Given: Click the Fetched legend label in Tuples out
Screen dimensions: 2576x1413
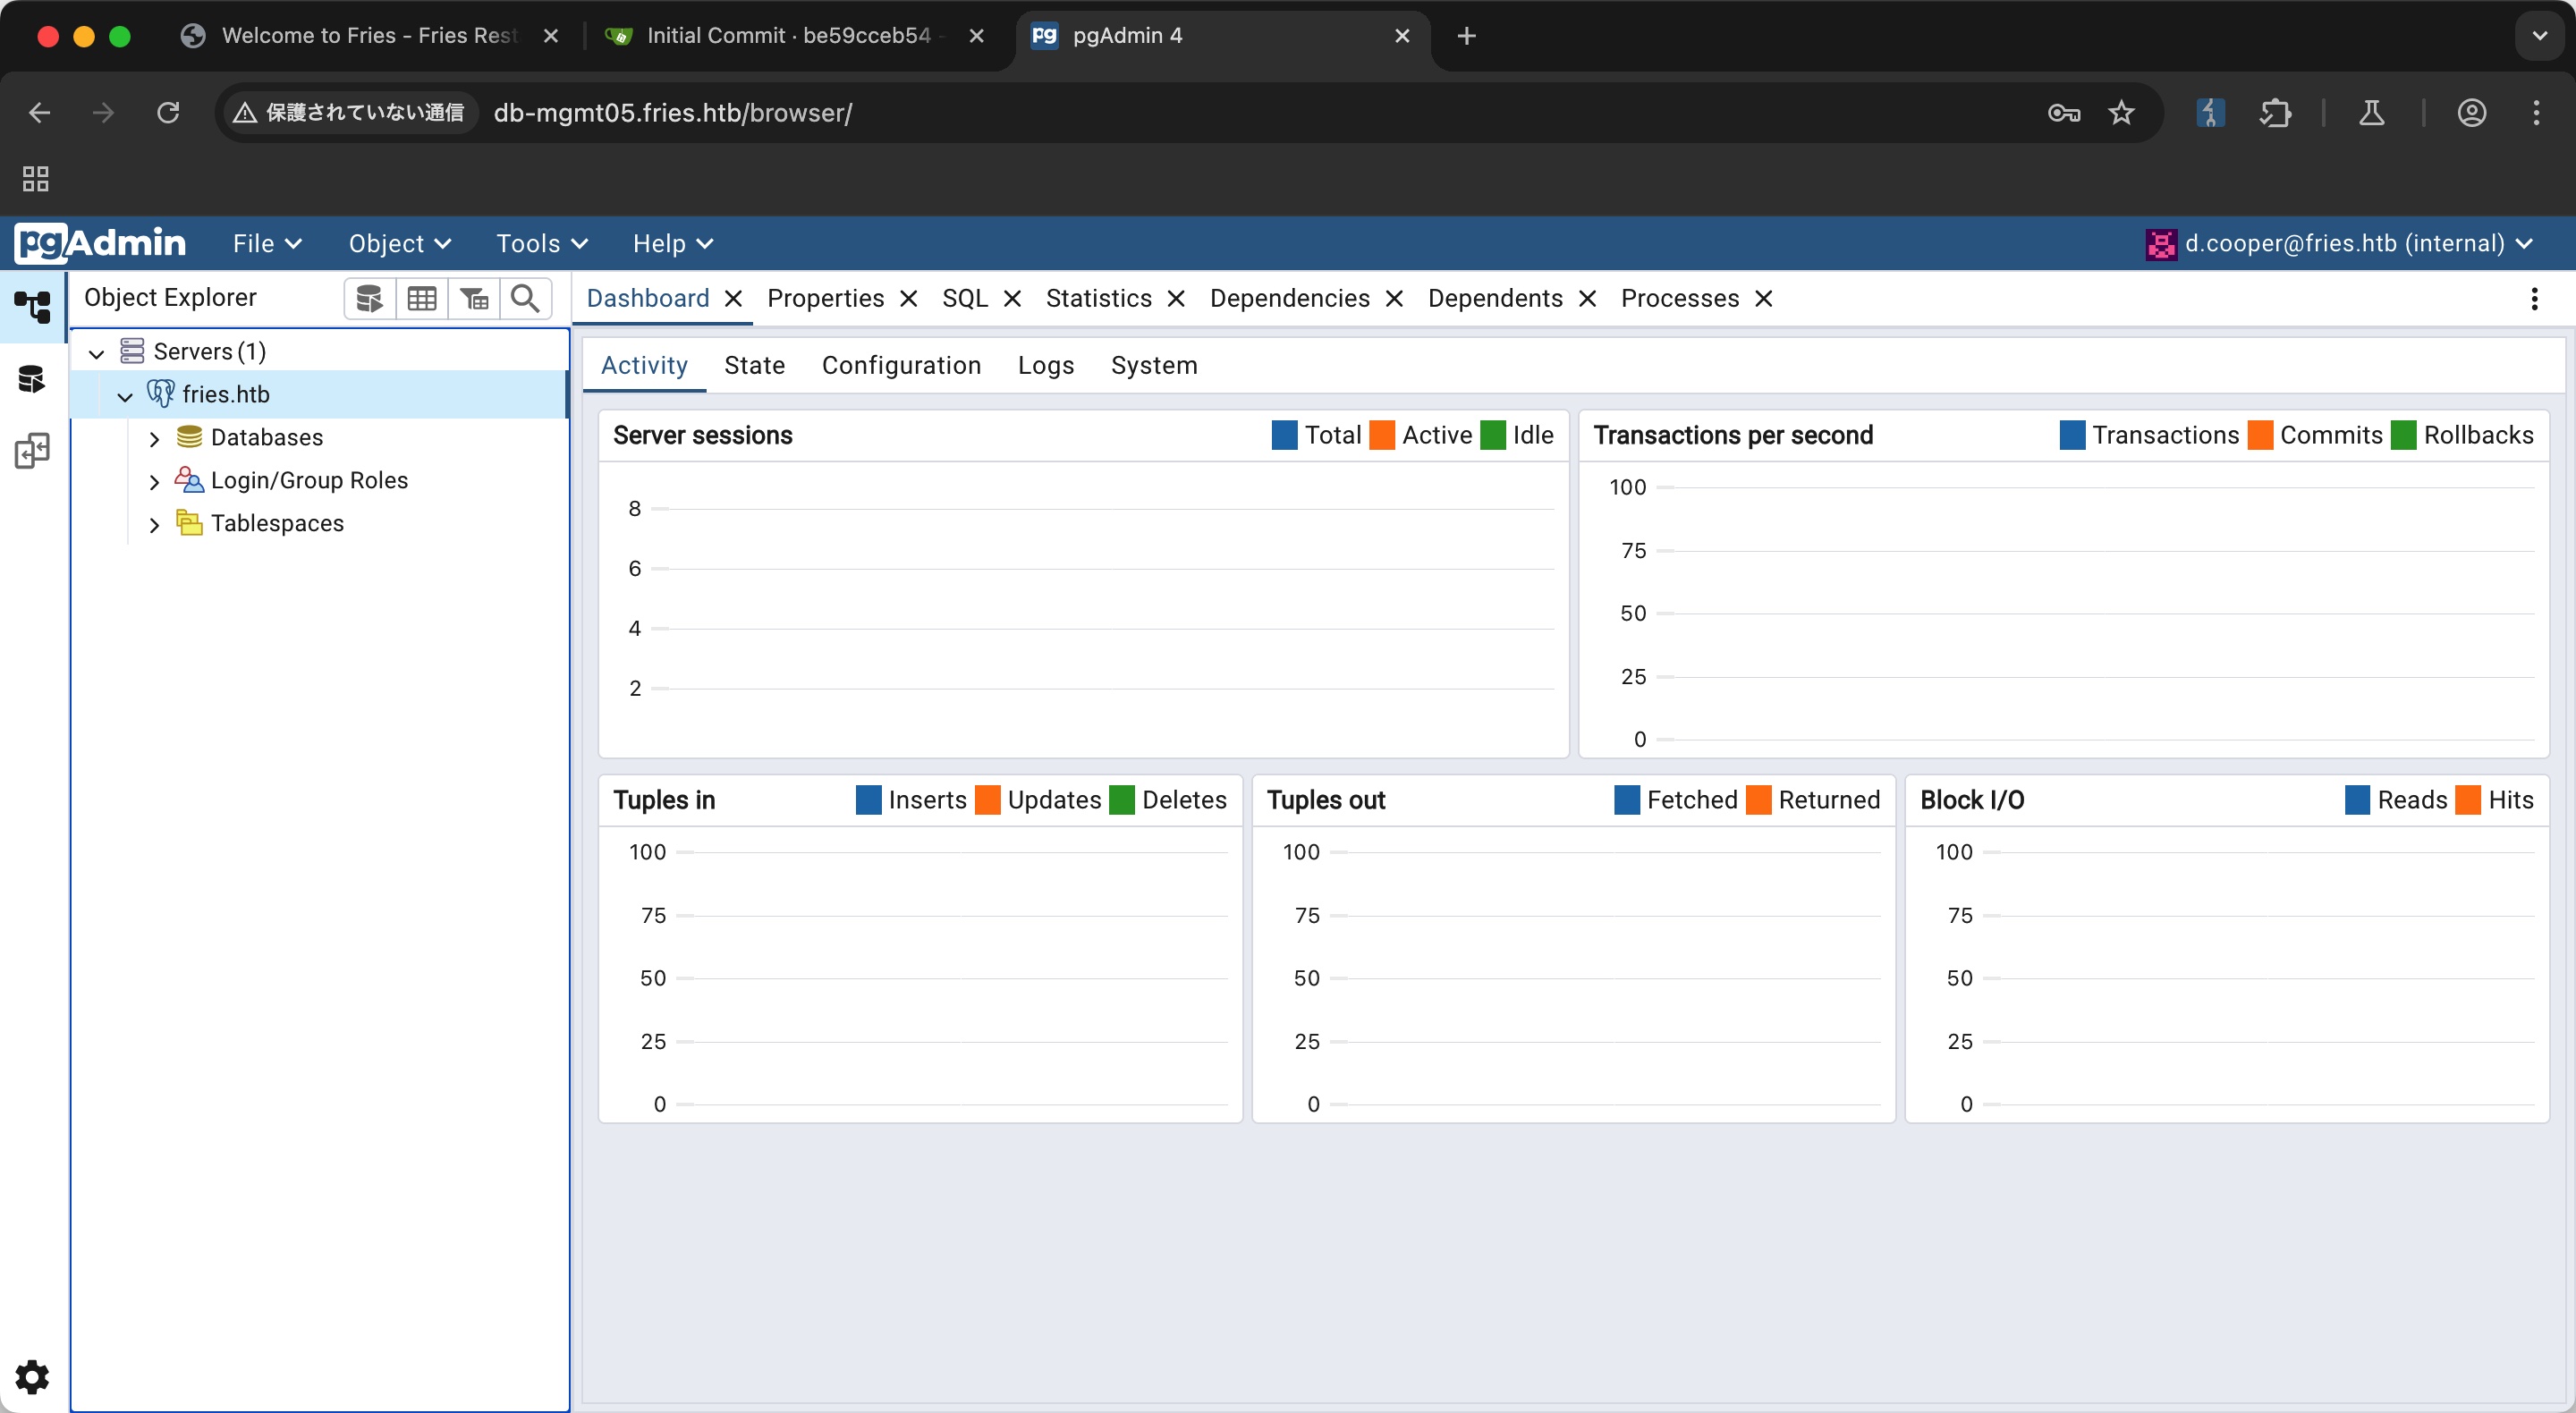Looking at the screenshot, I should (x=1692, y=800).
